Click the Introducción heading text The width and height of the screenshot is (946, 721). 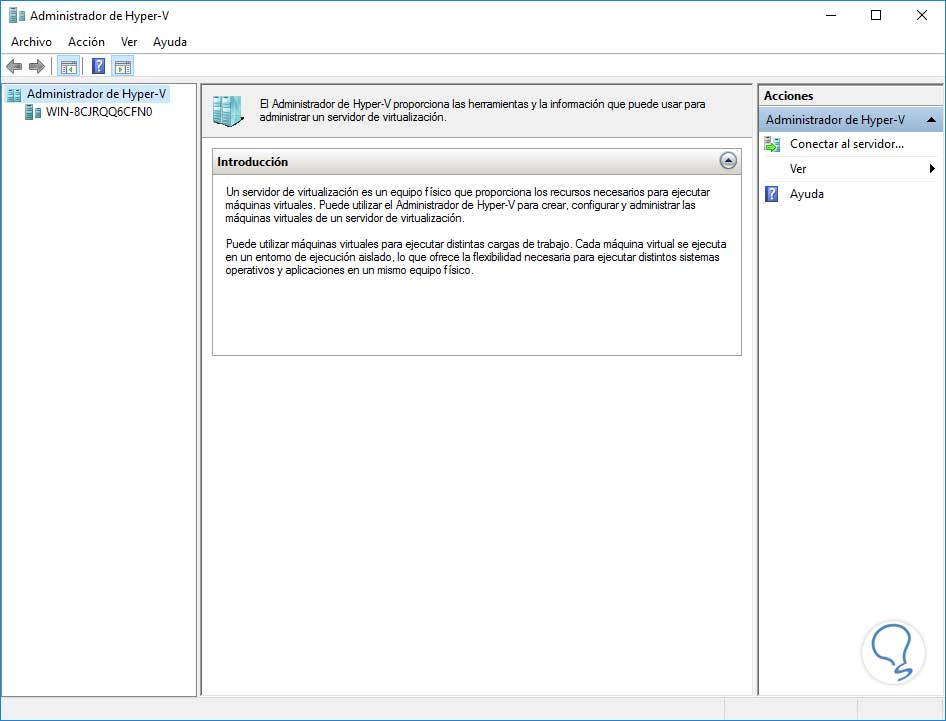pos(252,162)
